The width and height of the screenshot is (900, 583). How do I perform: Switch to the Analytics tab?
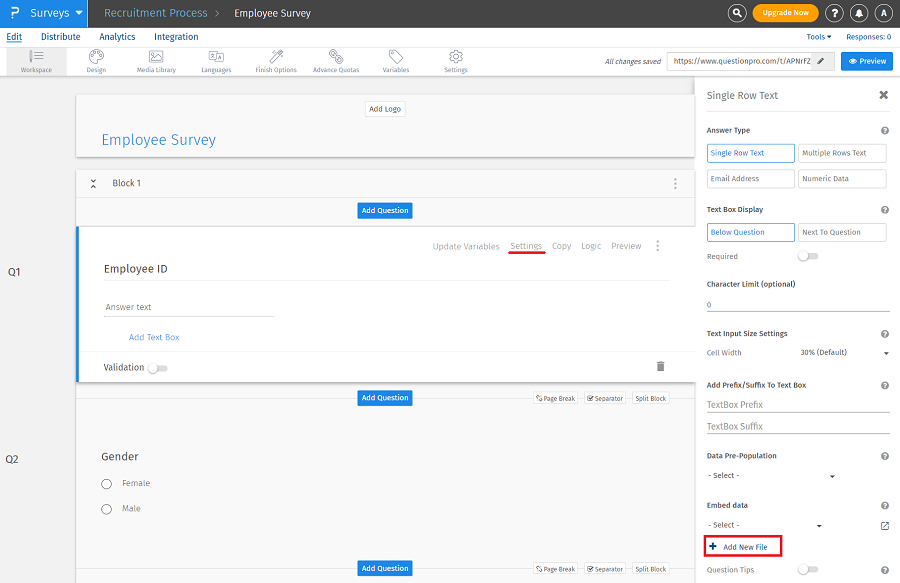(x=117, y=37)
